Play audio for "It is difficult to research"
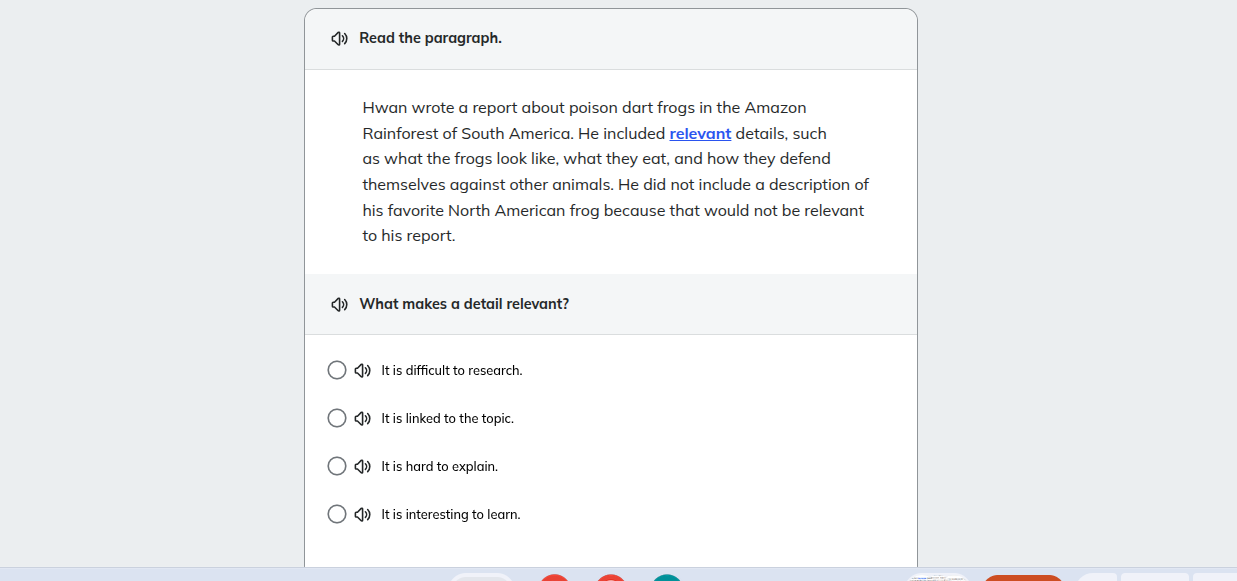This screenshot has height=581, width=1237. 363,371
